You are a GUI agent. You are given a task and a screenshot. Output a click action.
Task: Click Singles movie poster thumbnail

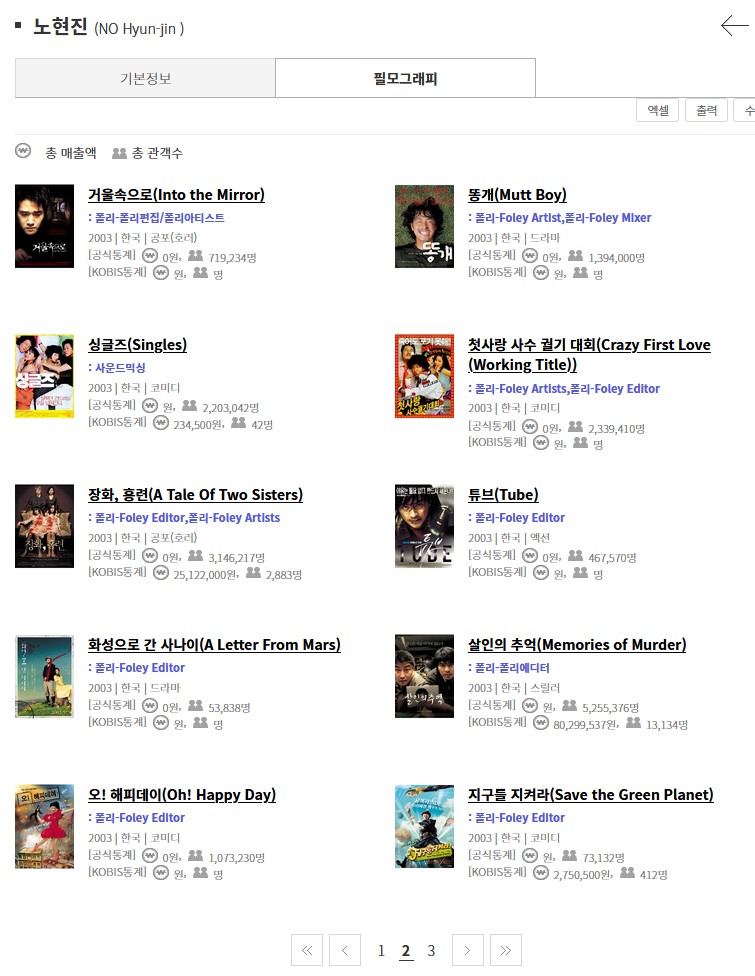[x=44, y=376]
